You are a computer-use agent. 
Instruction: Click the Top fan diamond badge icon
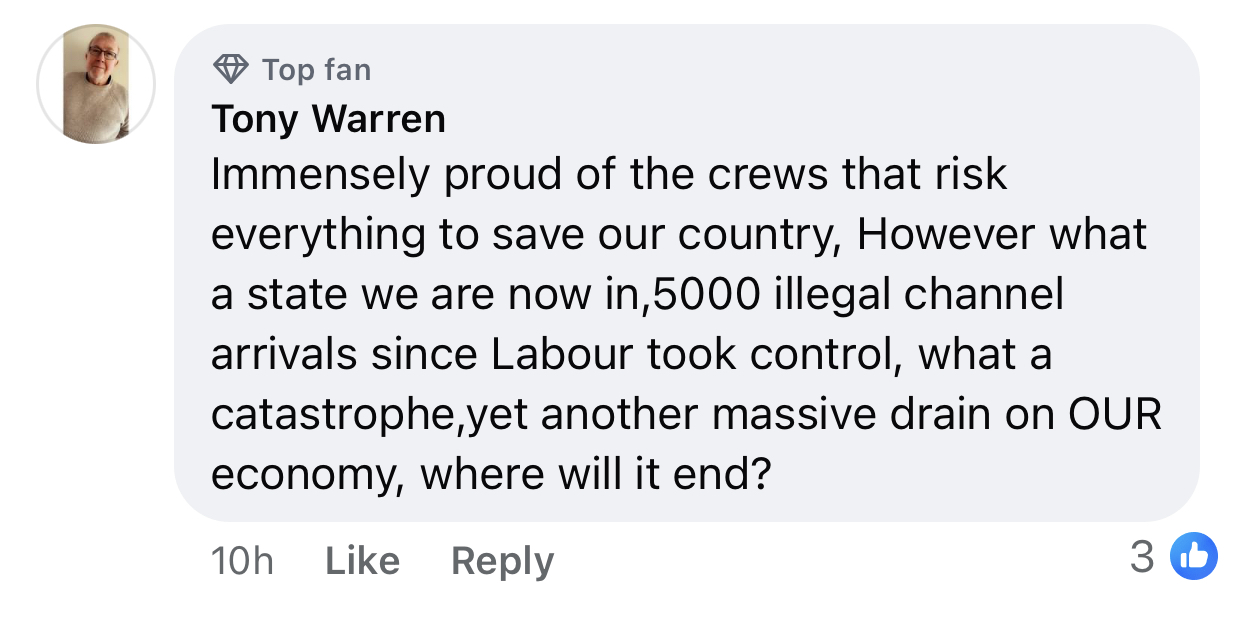click(x=231, y=69)
